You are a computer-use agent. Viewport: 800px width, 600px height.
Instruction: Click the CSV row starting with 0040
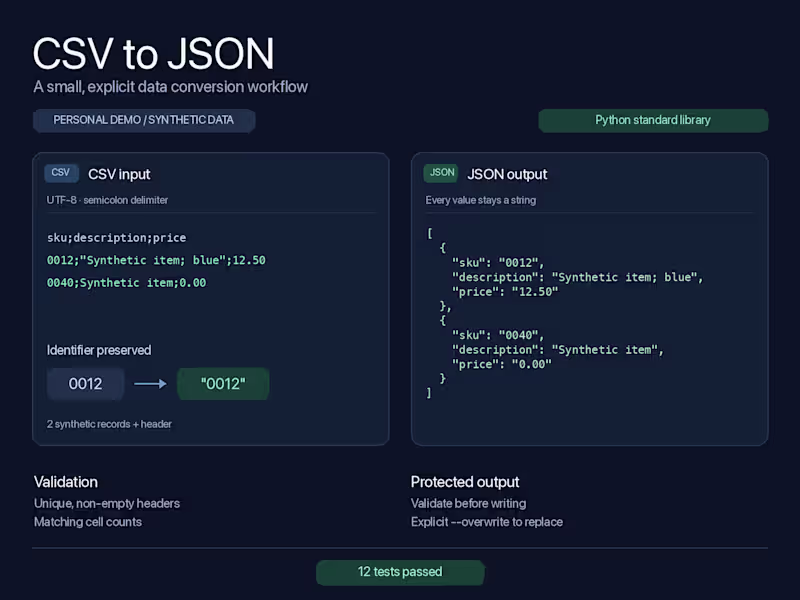(x=127, y=283)
